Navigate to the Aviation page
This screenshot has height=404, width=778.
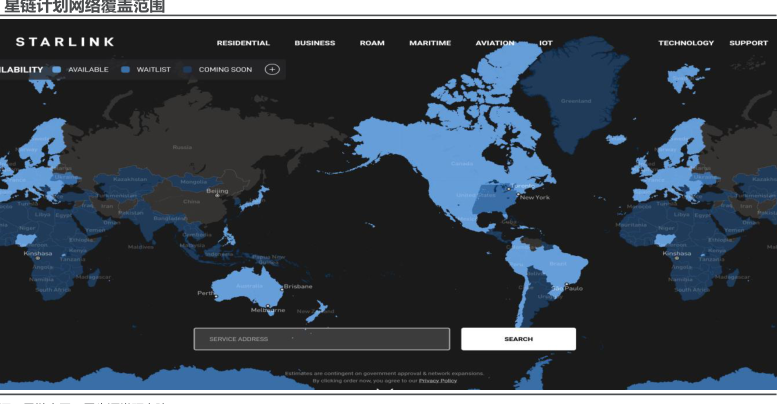495,43
